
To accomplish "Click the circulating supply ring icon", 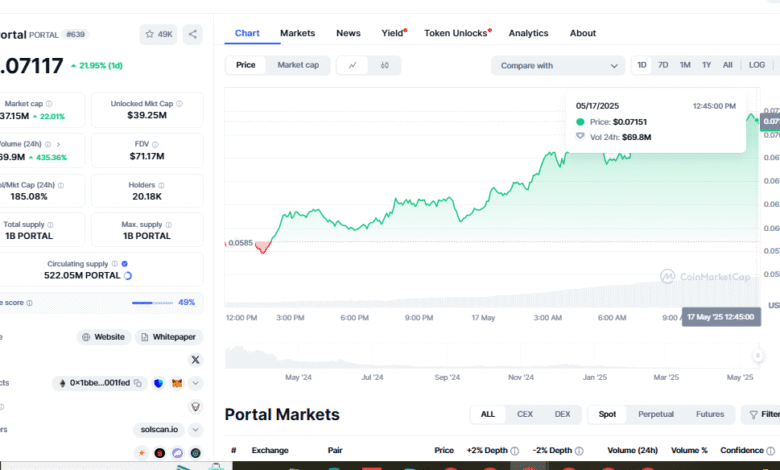I will 128,276.
